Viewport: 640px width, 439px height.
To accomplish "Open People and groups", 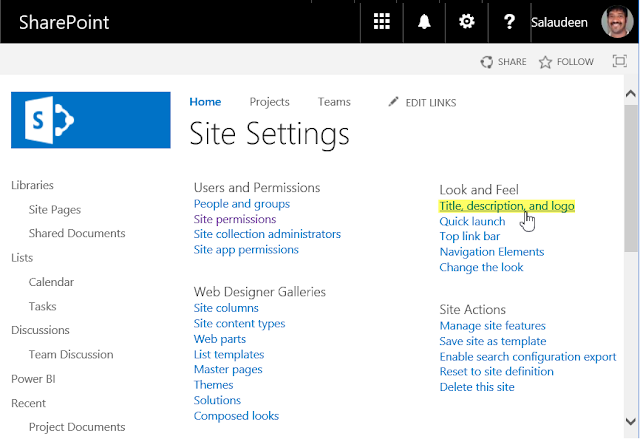I will tap(242, 204).
